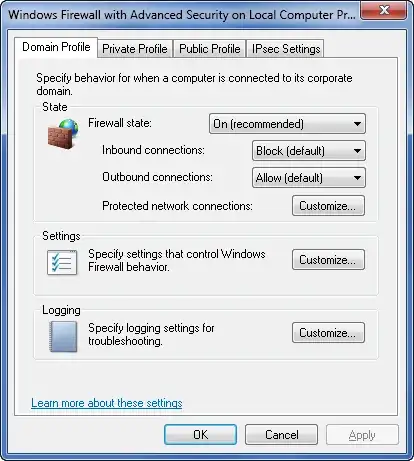Image resolution: width=414 pixels, height=461 pixels.
Task: Open the Firewall state dropdown
Action: [287, 124]
